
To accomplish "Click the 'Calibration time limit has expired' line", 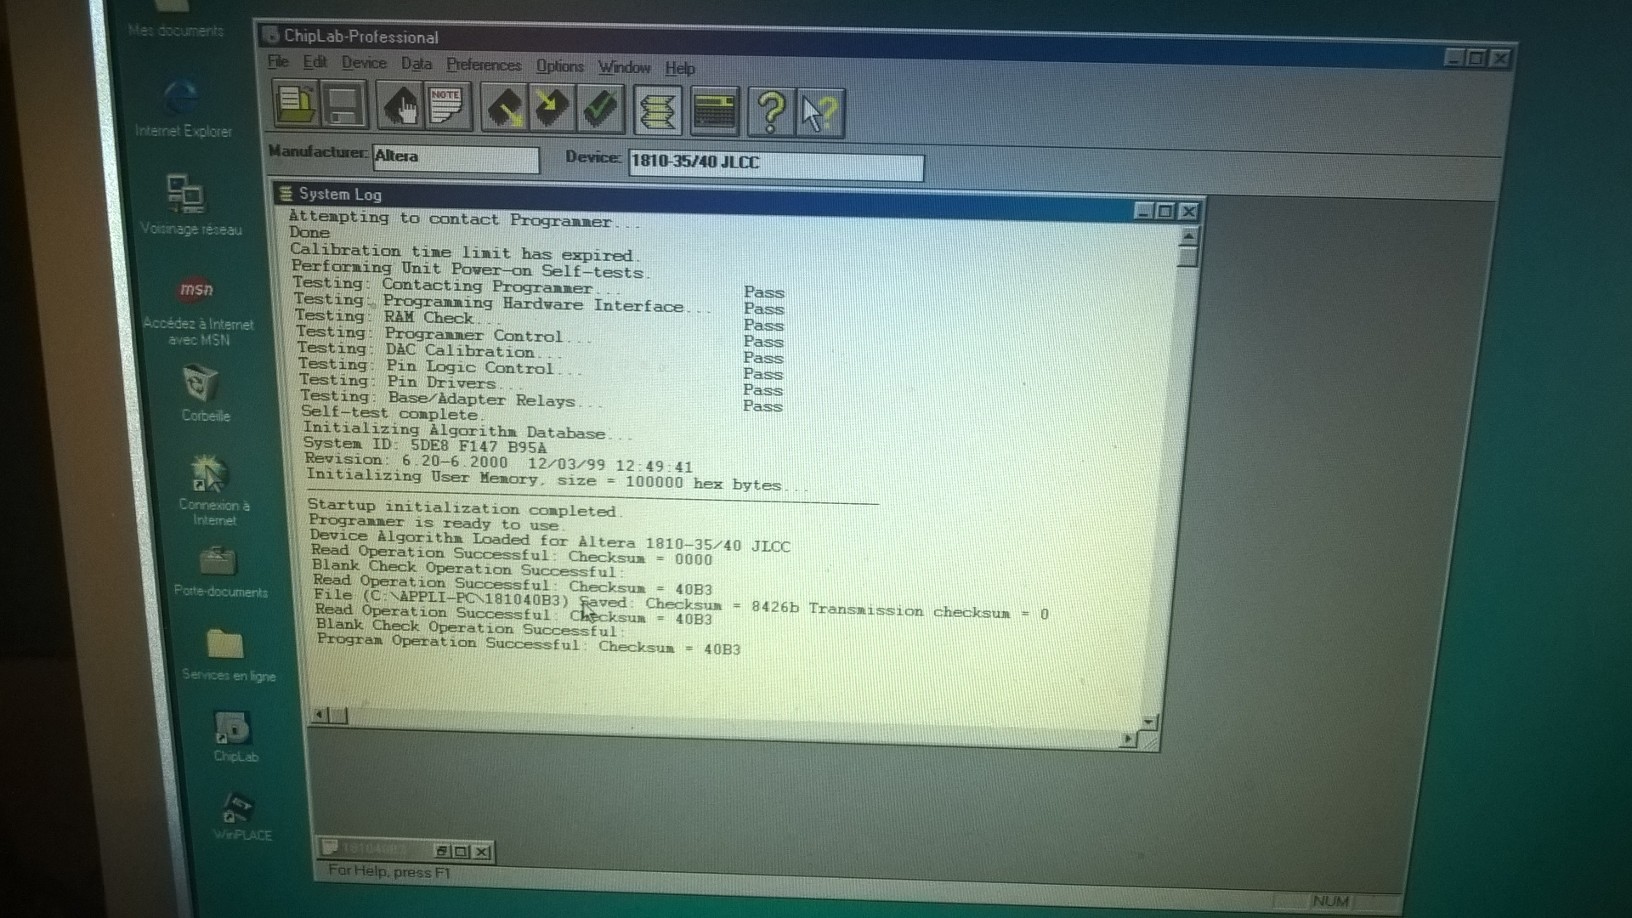I will tap(465, 252).
